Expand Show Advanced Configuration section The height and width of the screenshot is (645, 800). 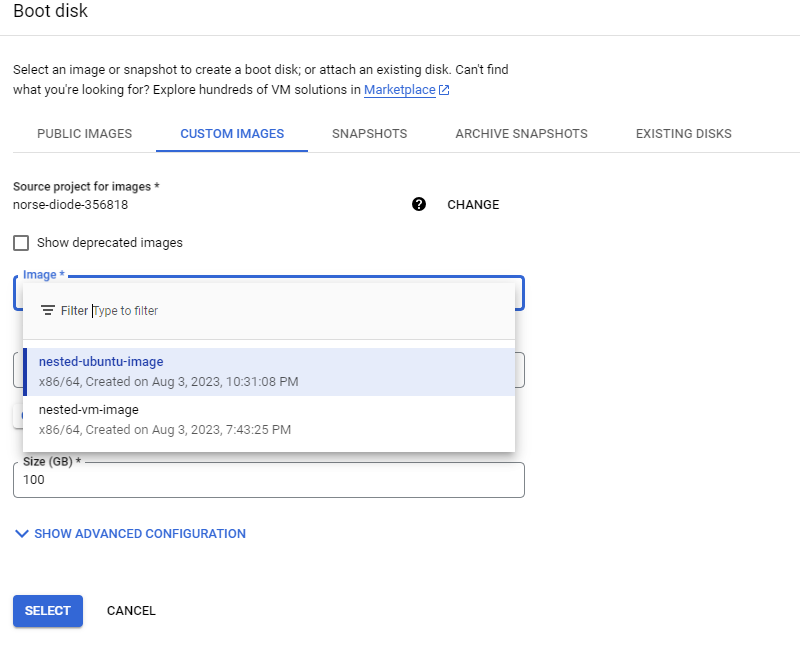point(130,534)
